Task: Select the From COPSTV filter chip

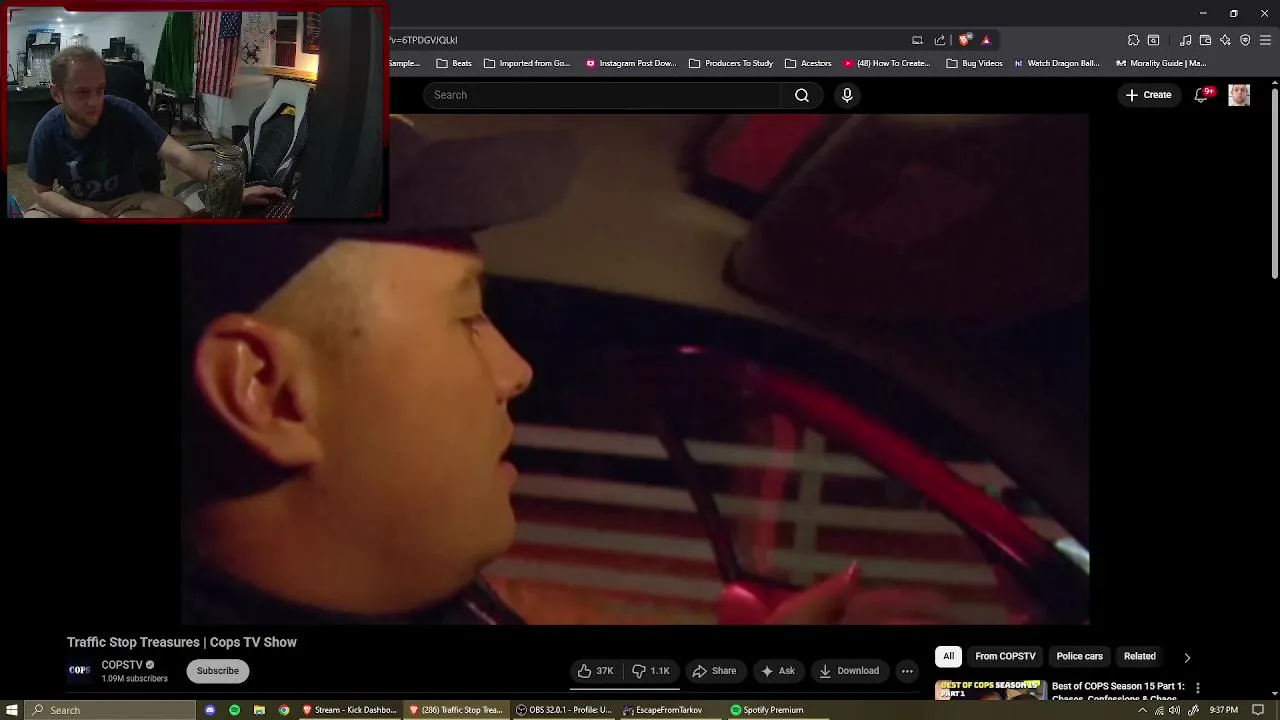Action: (1005, 656)
